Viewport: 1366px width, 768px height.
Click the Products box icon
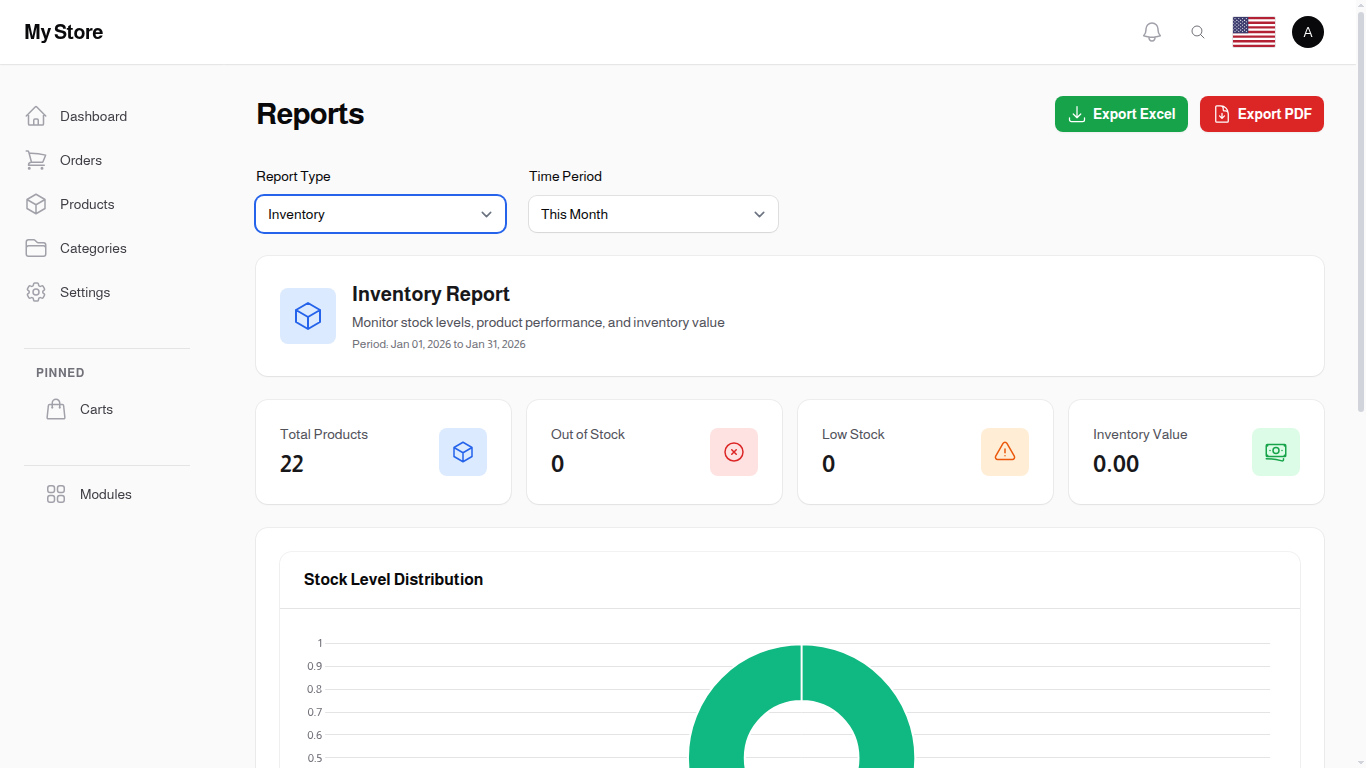point(36,204)
